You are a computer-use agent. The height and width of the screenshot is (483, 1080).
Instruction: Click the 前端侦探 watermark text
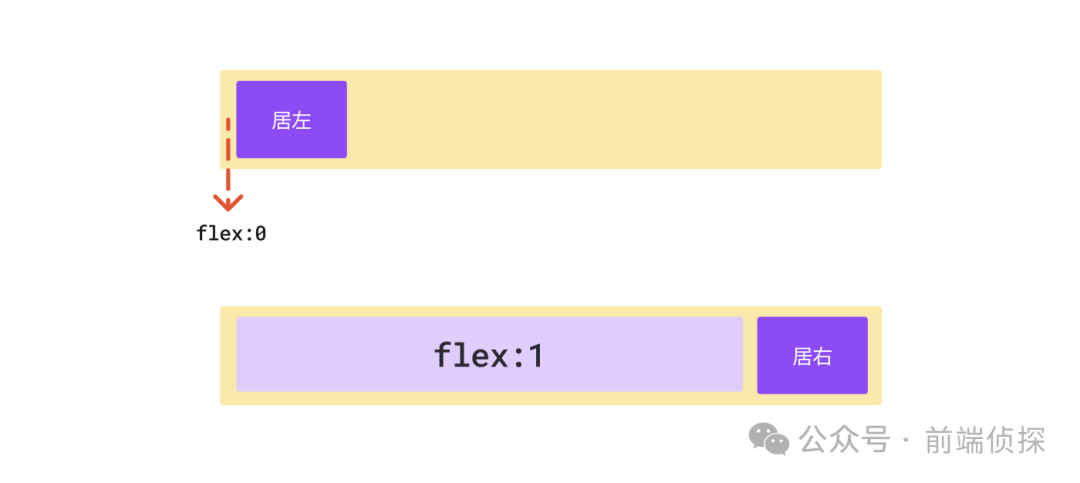[986, 440]
